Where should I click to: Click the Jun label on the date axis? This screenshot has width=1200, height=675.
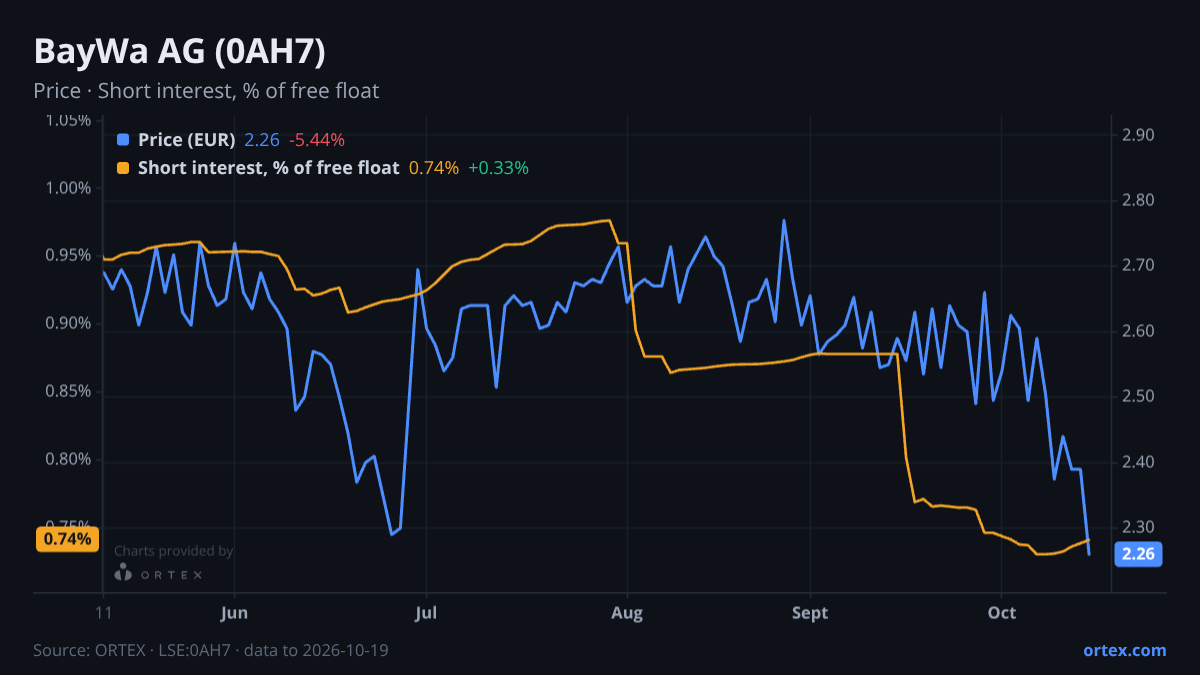pos(233,613)
